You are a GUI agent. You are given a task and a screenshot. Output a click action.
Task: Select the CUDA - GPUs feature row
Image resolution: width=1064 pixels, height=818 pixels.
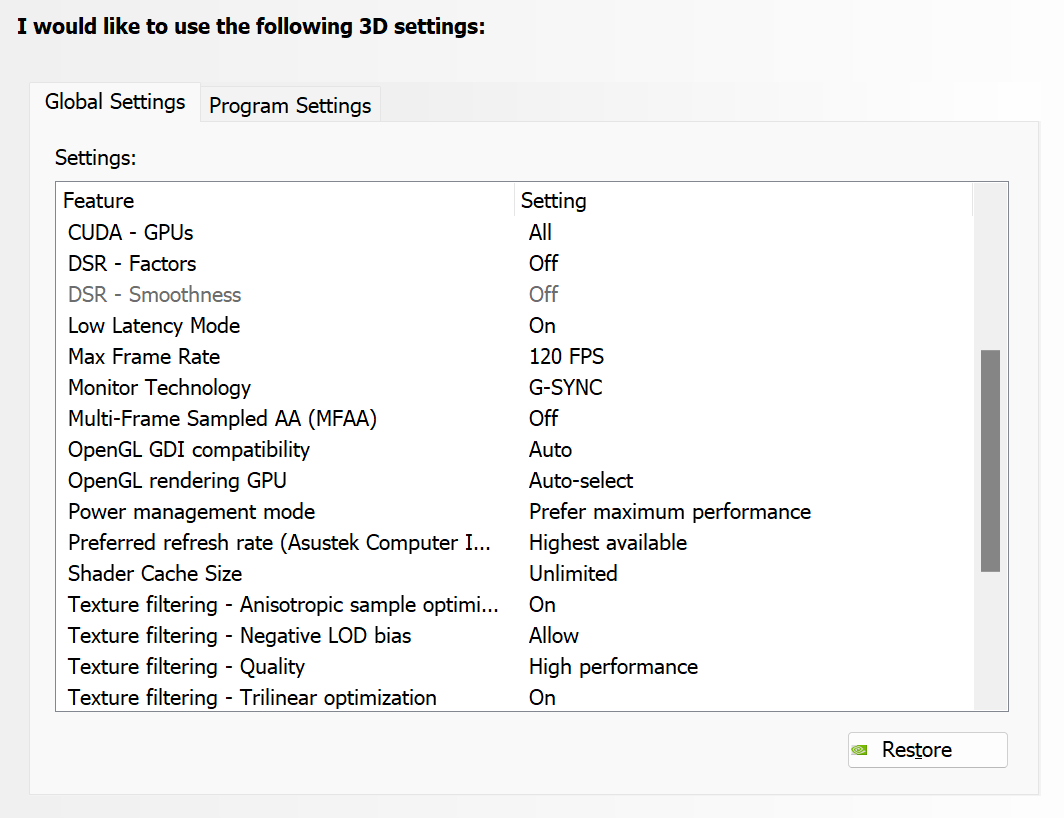coord(131,233)
